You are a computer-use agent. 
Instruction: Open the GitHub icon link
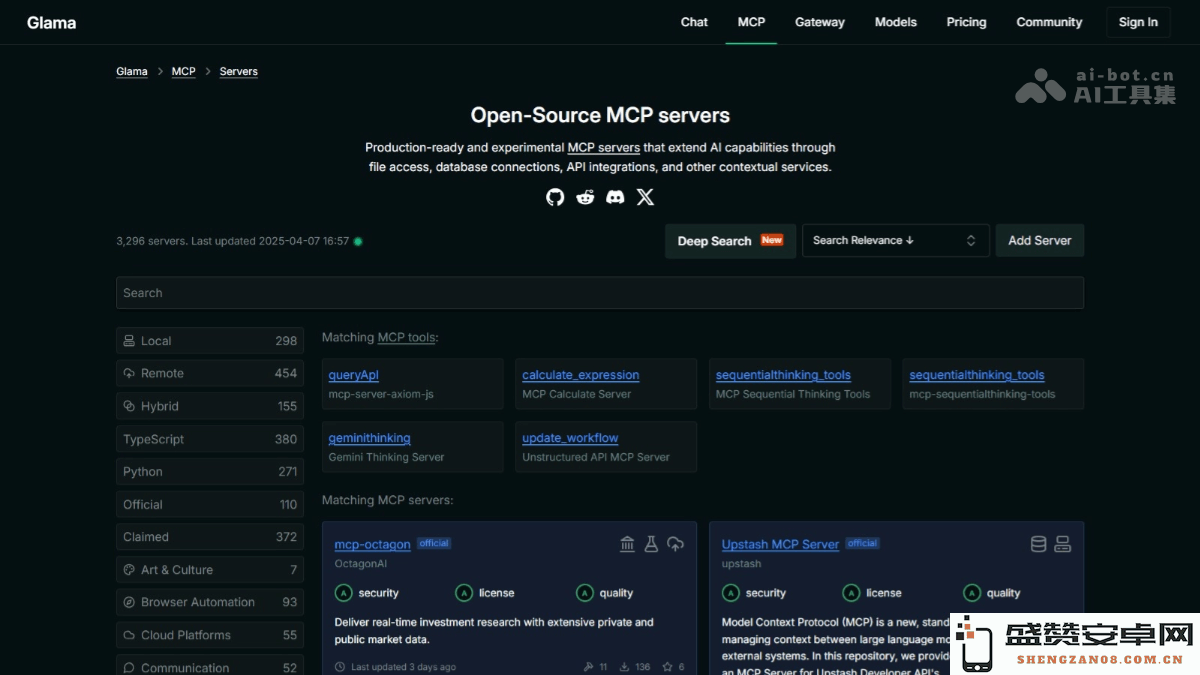[555, 197]
